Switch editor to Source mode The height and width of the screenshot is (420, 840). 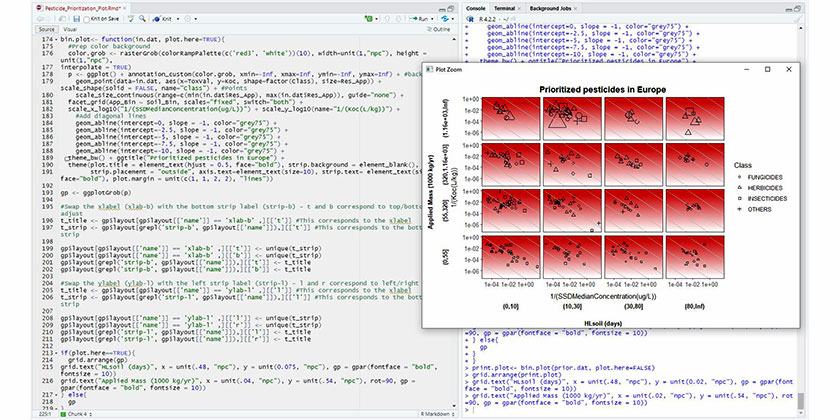click(47, 29)
